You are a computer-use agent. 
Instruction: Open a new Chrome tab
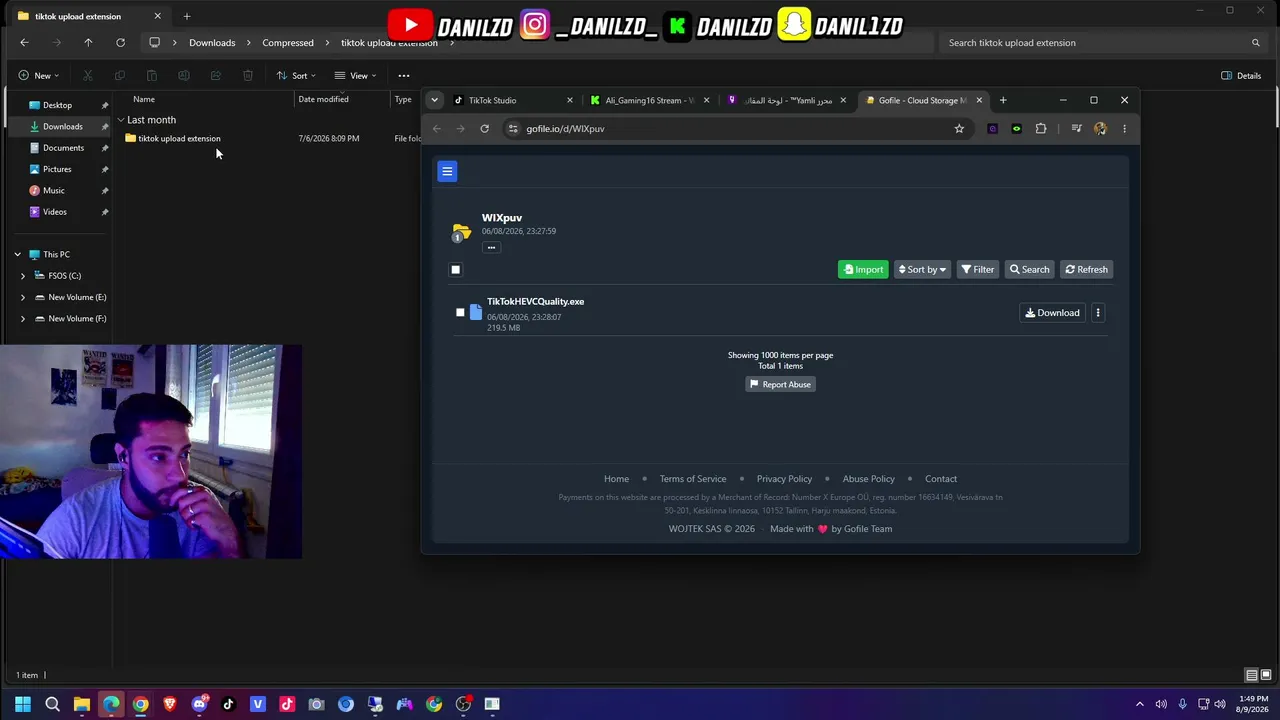pyautogui.click(x=1003, y=100)
